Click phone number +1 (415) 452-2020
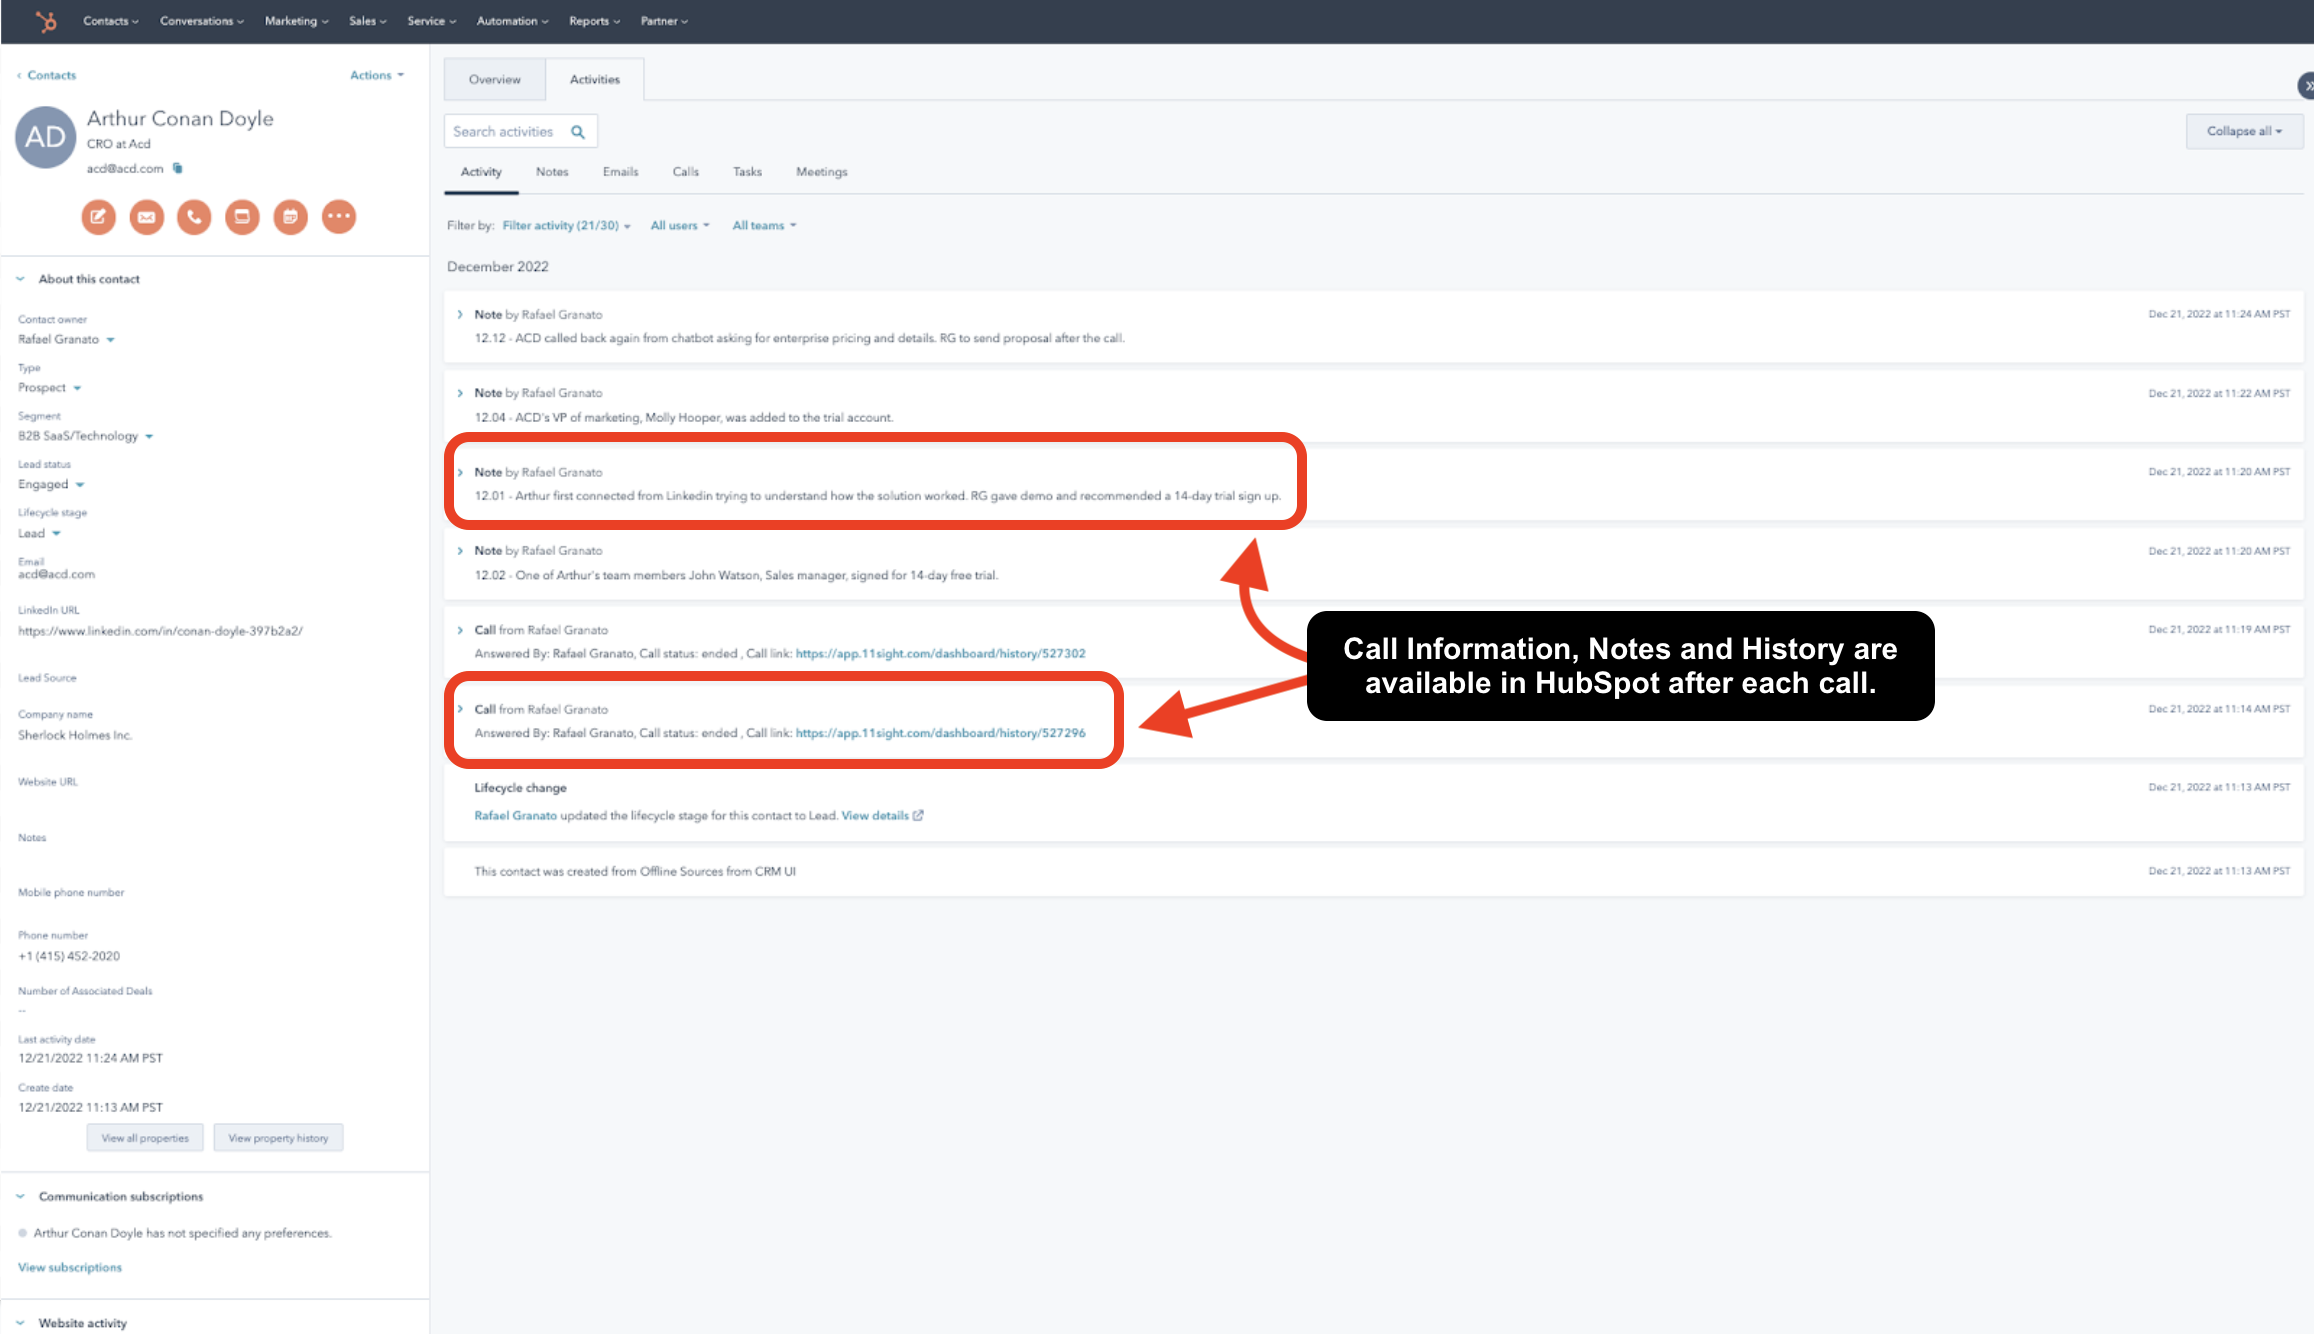This screenshot has width=2314, height=1334. click(x=69, y=956)
